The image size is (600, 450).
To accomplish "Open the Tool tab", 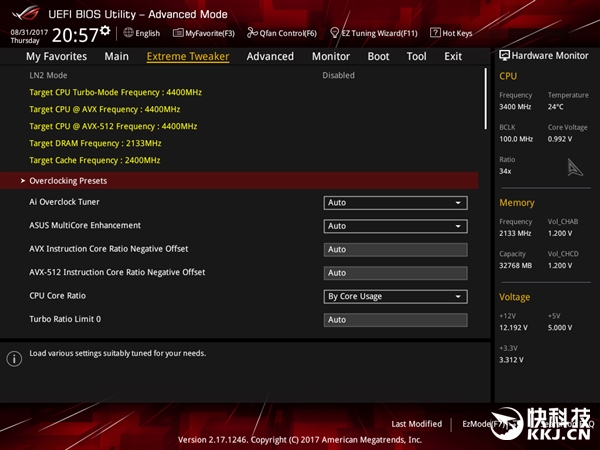I will pyautogui.click(x=416, y=57).
